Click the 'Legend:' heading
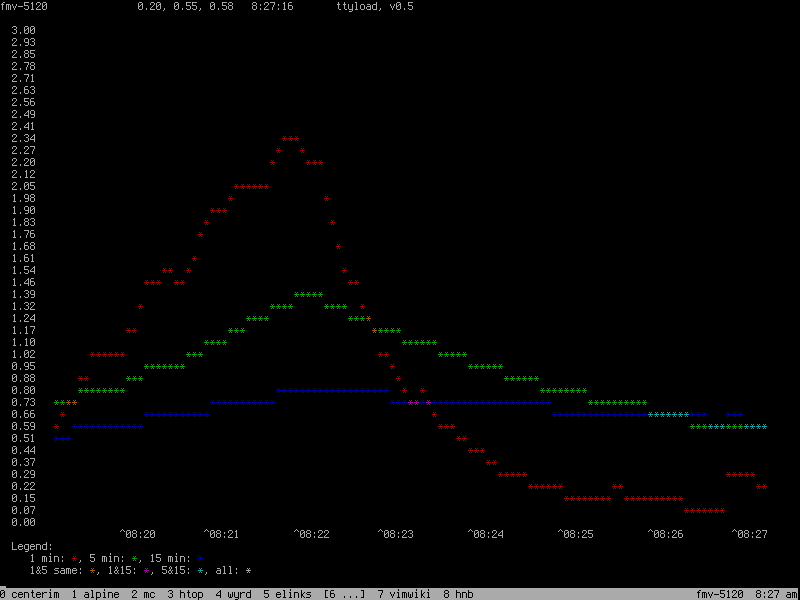The width and height of the screenshot is (800, 600). click(32, 546)
